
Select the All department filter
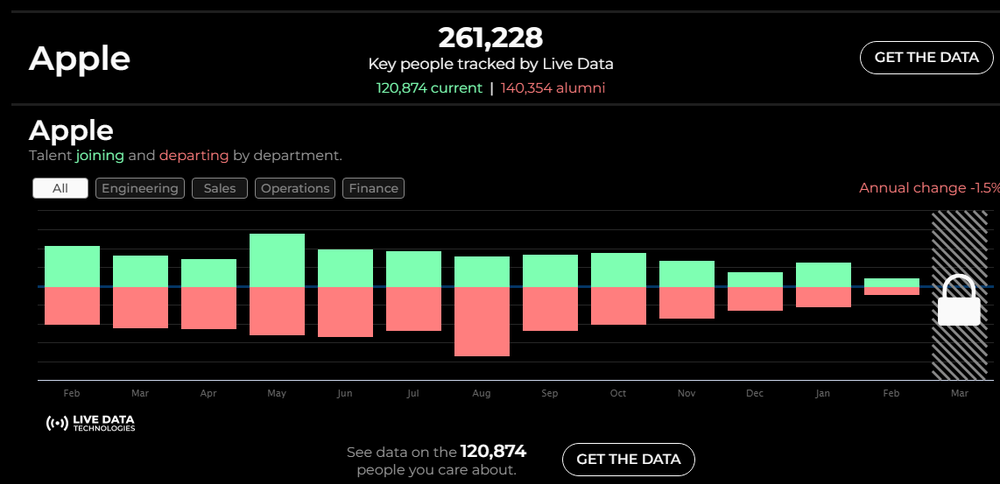coord(60,188)
